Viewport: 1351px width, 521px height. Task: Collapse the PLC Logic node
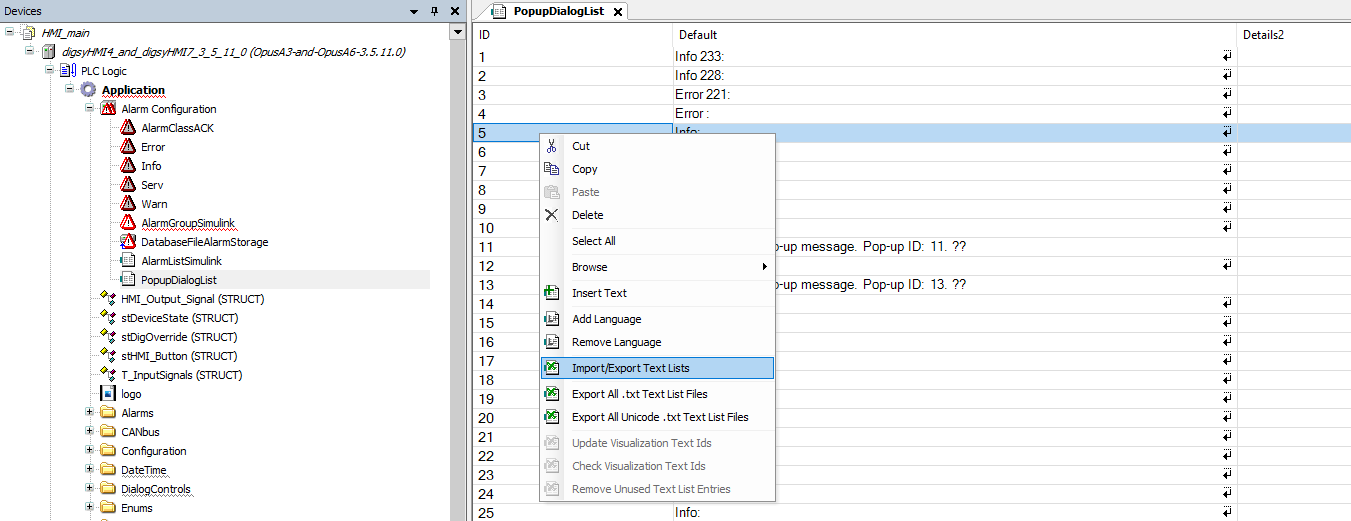49,71
